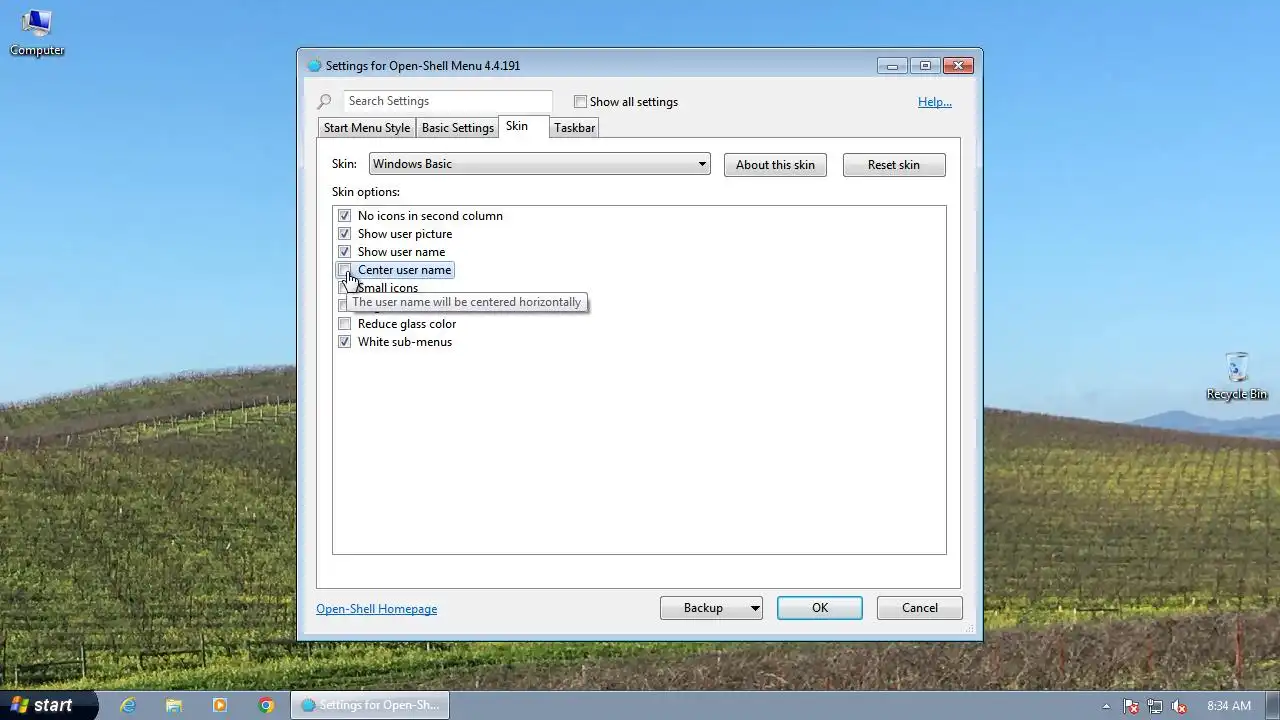Toggle Show all settings checkbox
Image resolution: width=1280 pixels, height=720 pixels.
[x=580, y=102]
